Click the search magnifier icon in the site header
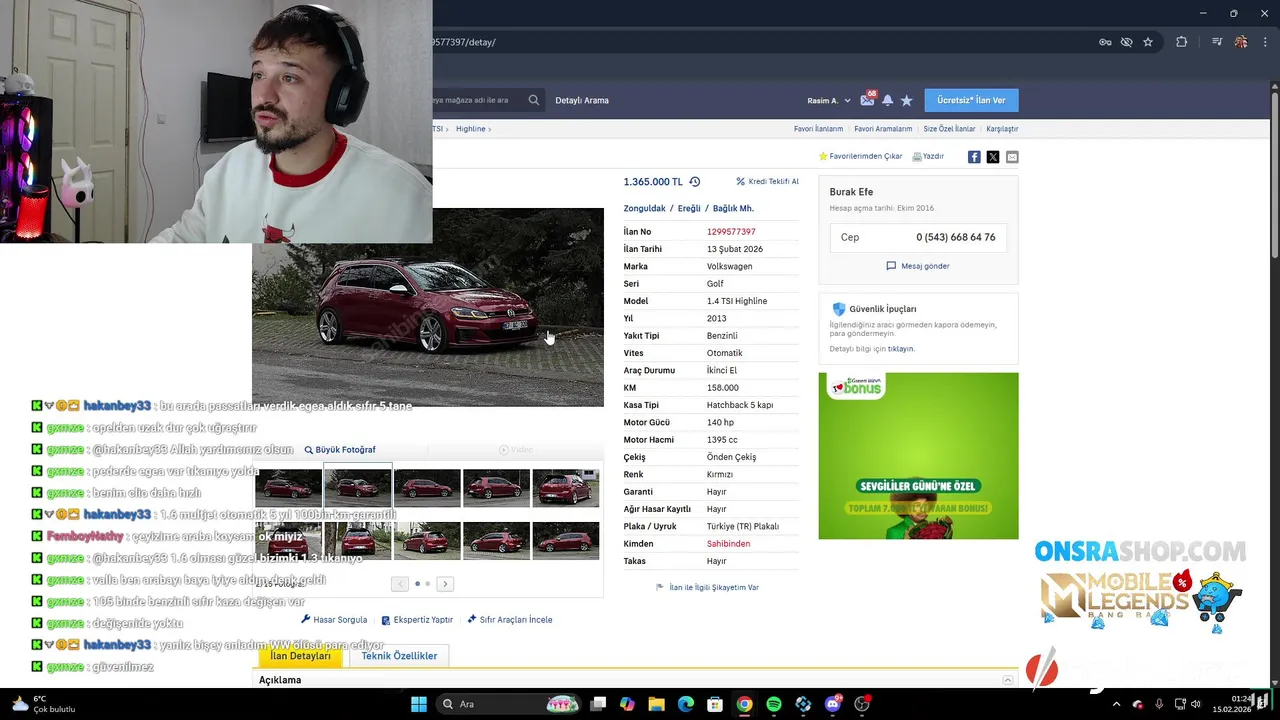This screenshot has width=1280, height=720. pyautogui.click(x=534, y=100)
